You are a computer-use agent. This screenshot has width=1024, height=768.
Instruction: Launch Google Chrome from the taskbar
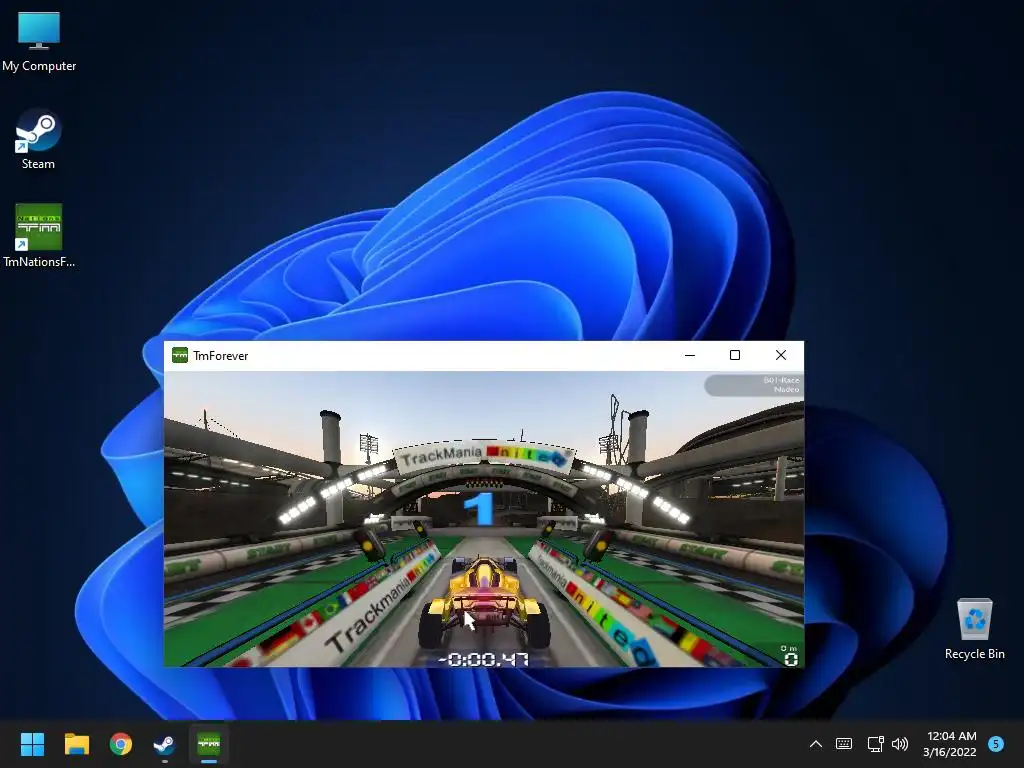click(121, 744)
